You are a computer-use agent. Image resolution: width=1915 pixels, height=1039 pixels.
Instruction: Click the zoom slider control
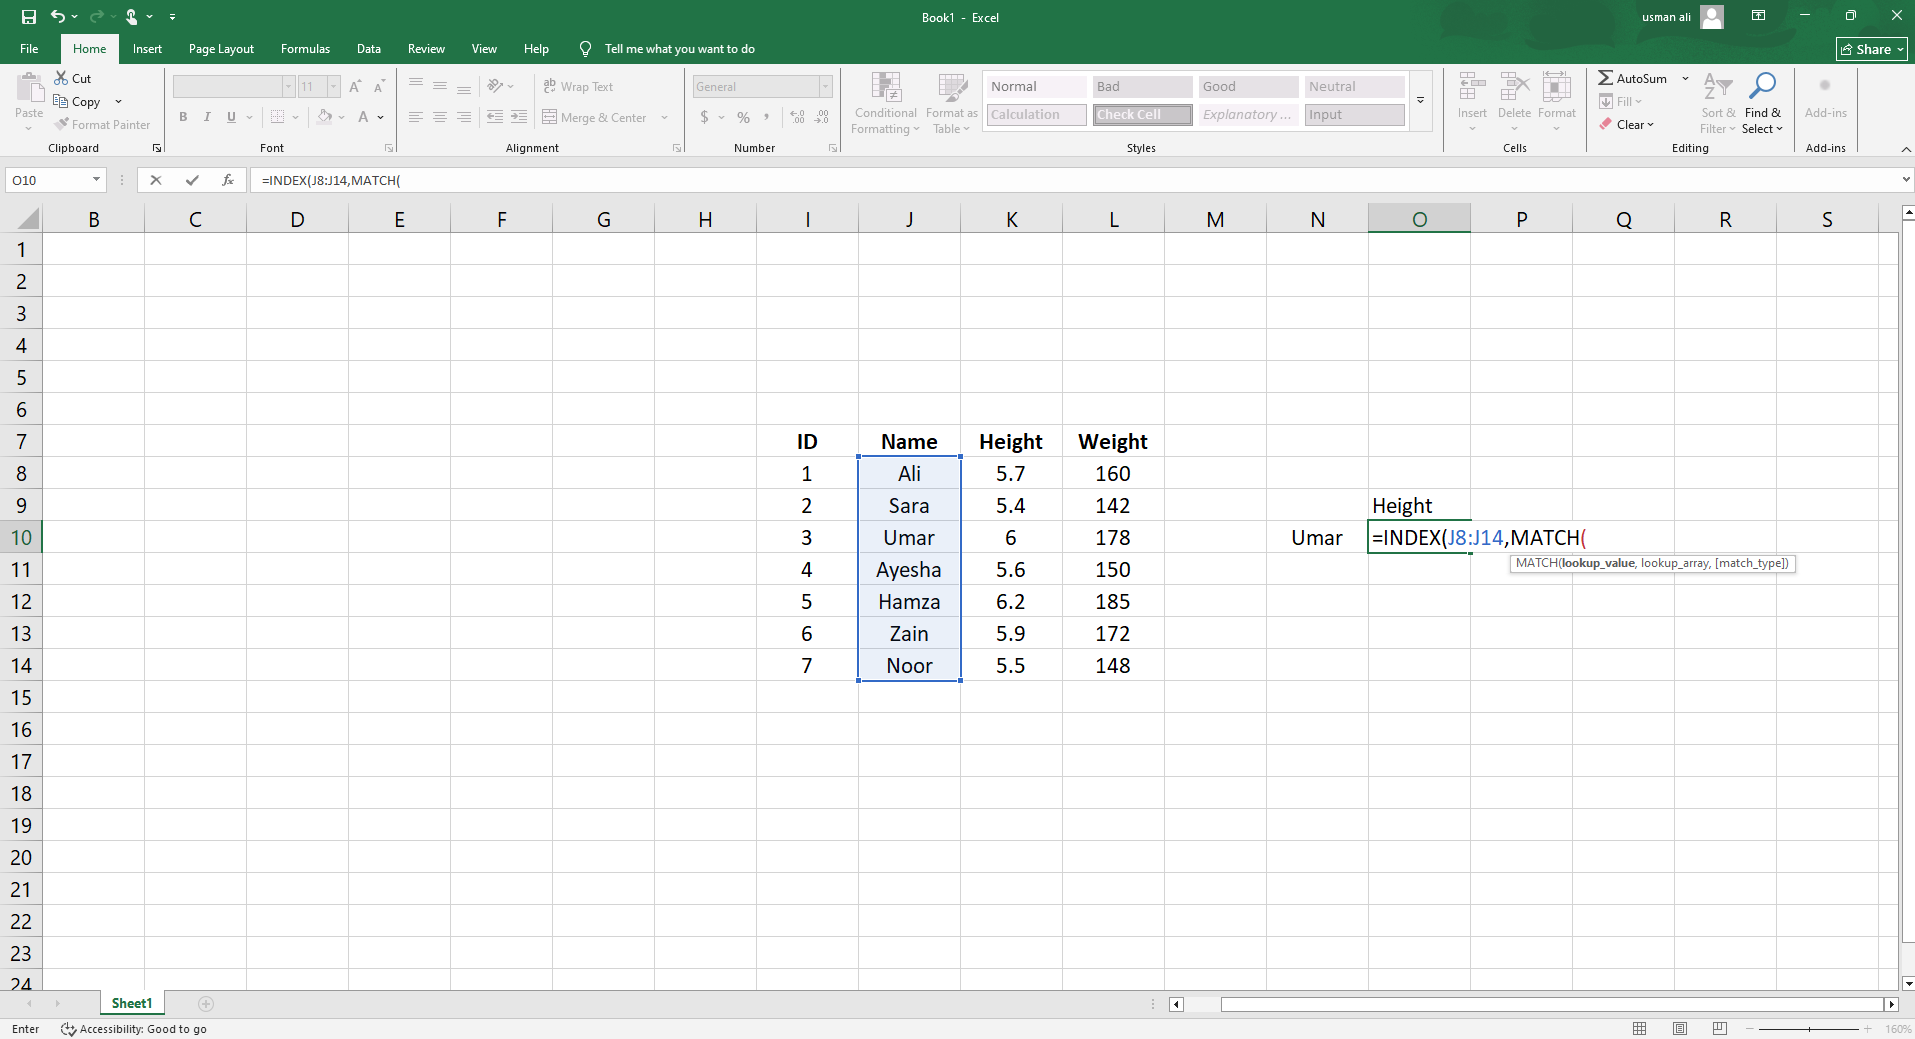click(1809, 1029)
